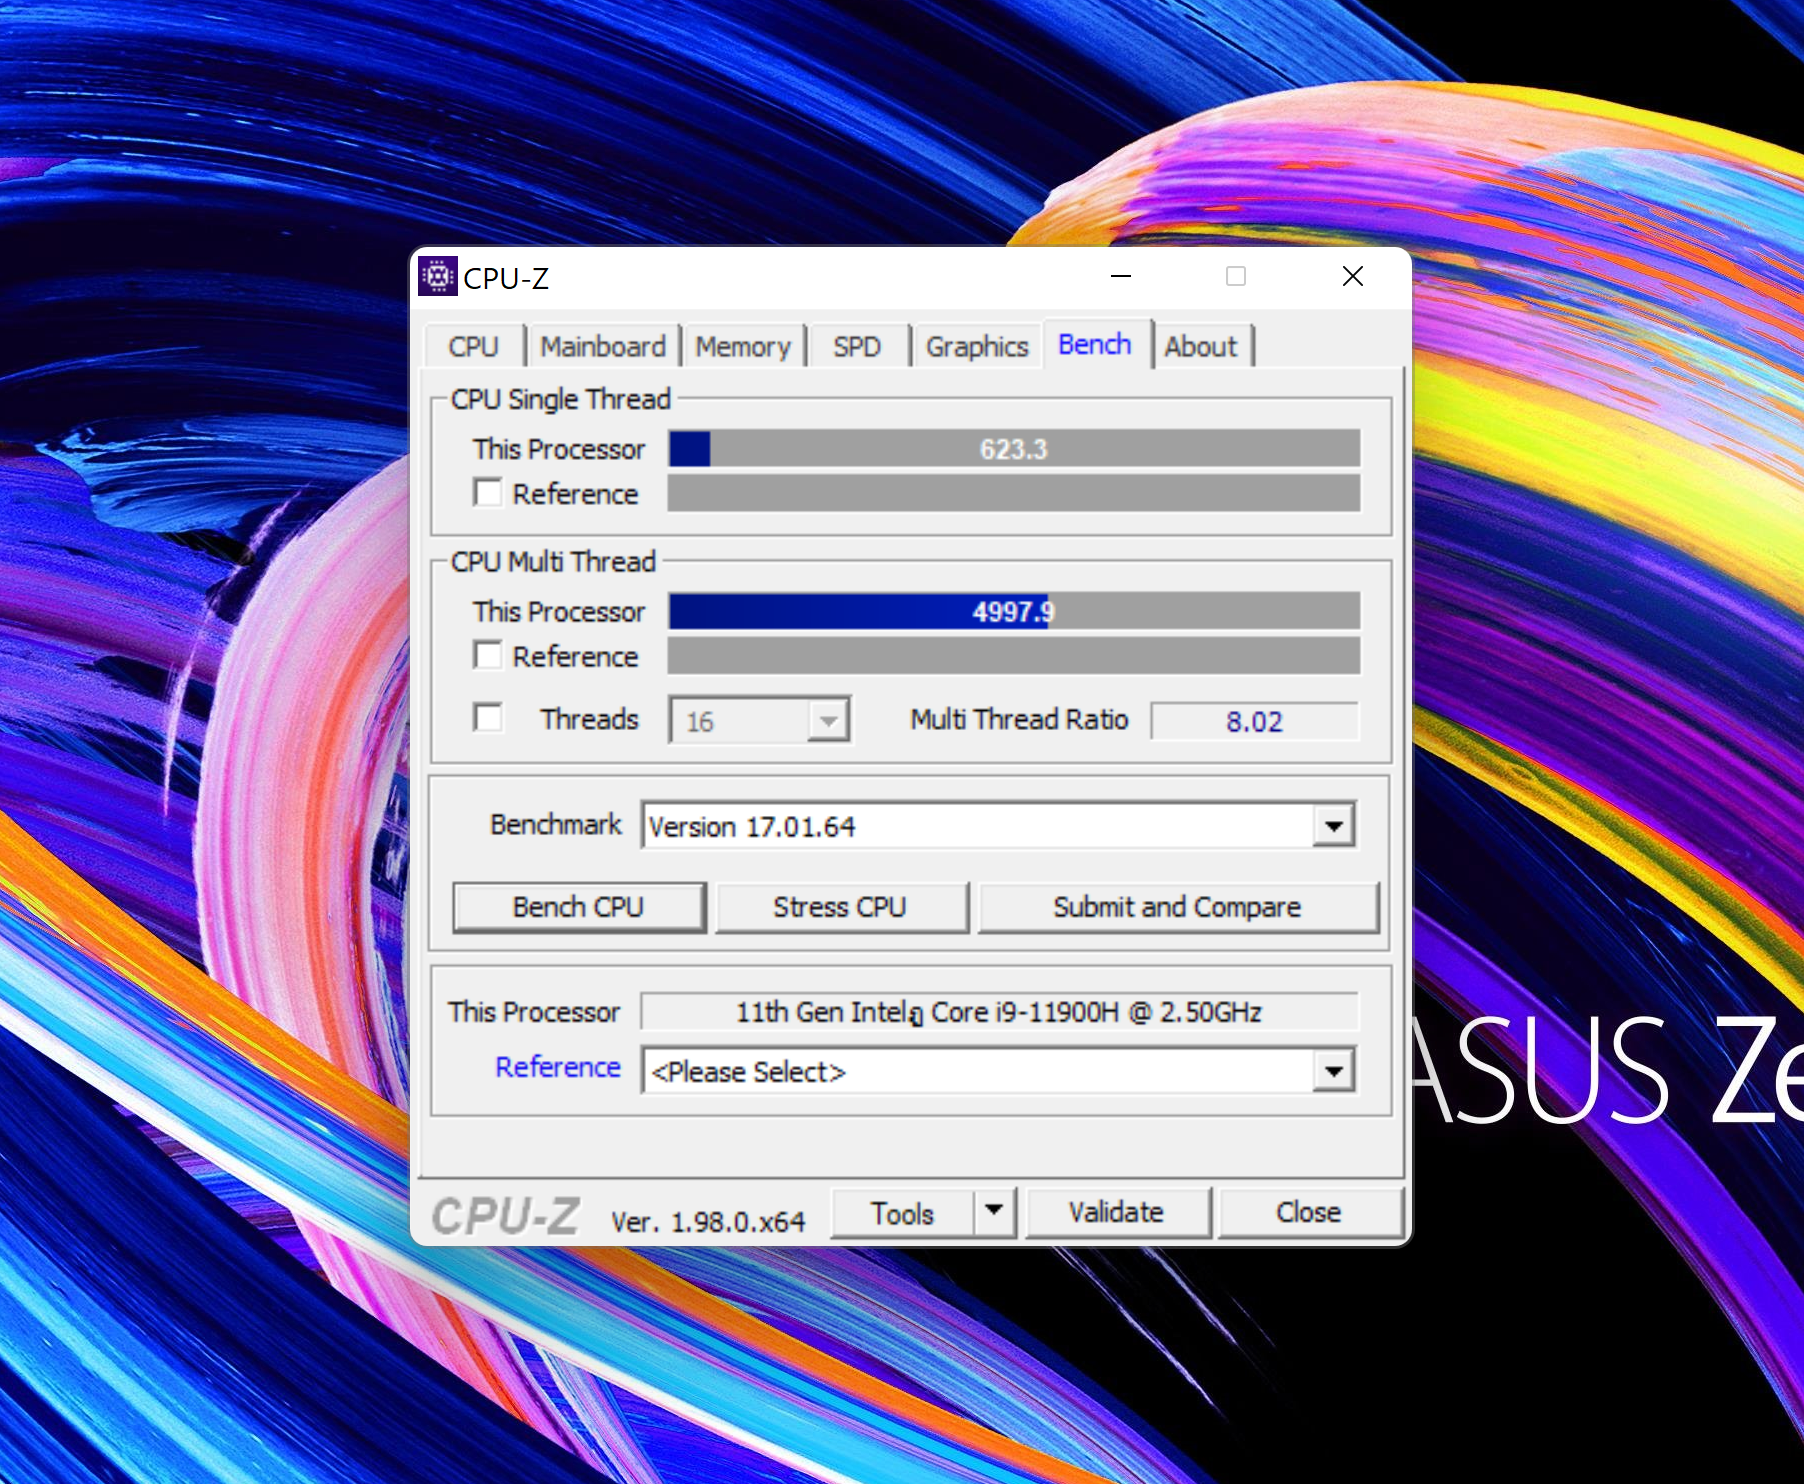Click Submit and Compare
Viewport: 1804px width, 1484px height.
1178,907
